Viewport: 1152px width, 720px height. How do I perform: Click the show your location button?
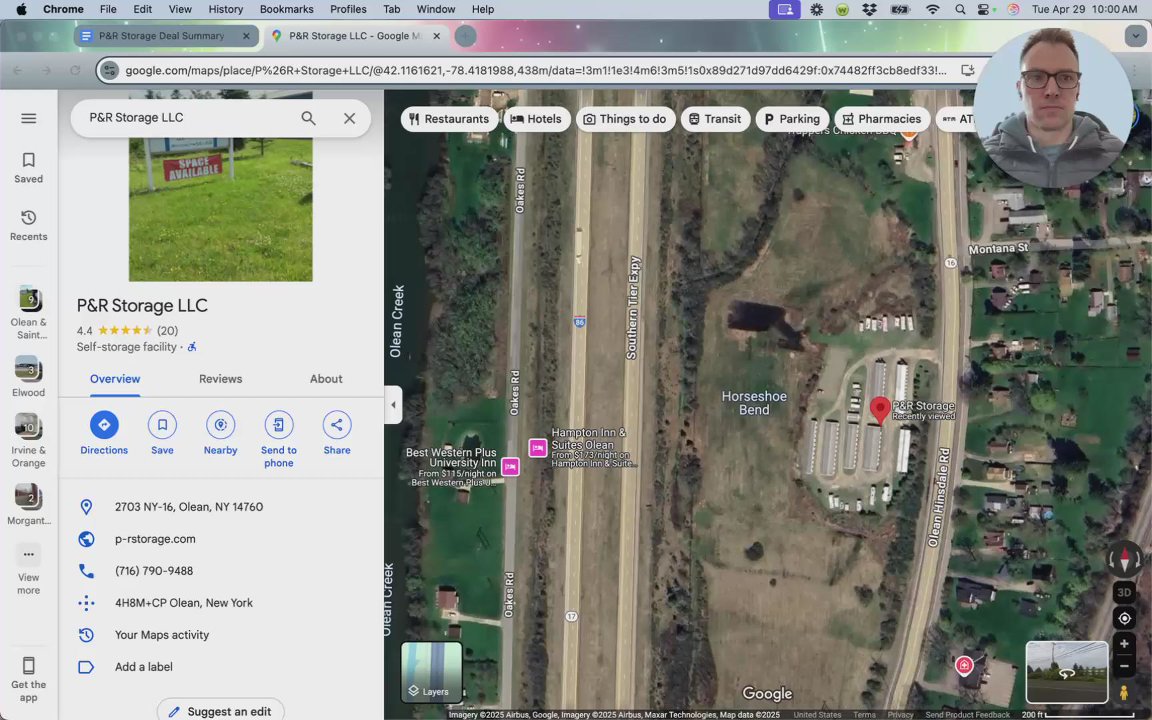pyautogui.click(x=1124, y=619)
